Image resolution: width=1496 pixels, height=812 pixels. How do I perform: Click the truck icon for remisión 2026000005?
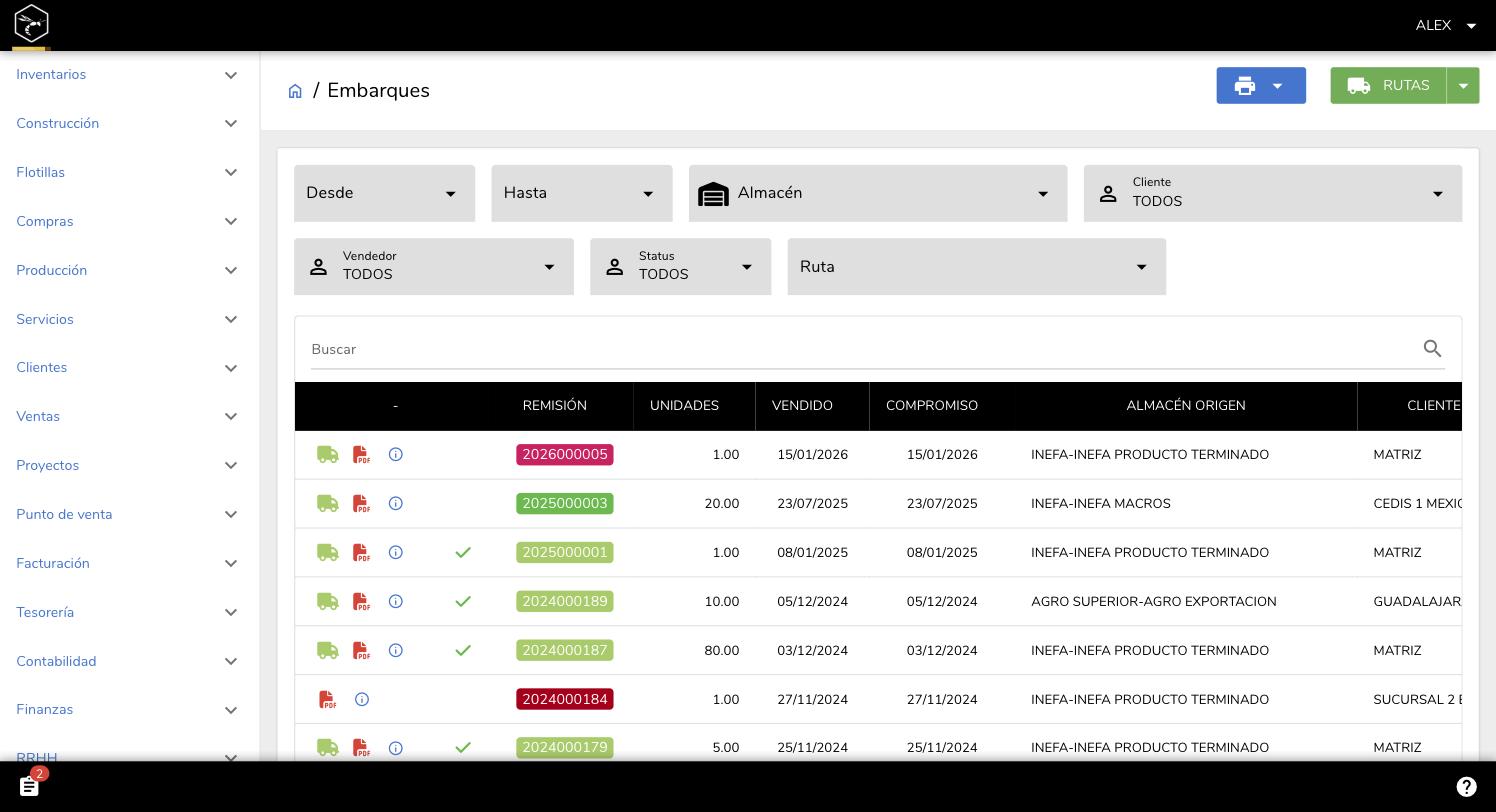pyautogui.click(x=327, y=455)
